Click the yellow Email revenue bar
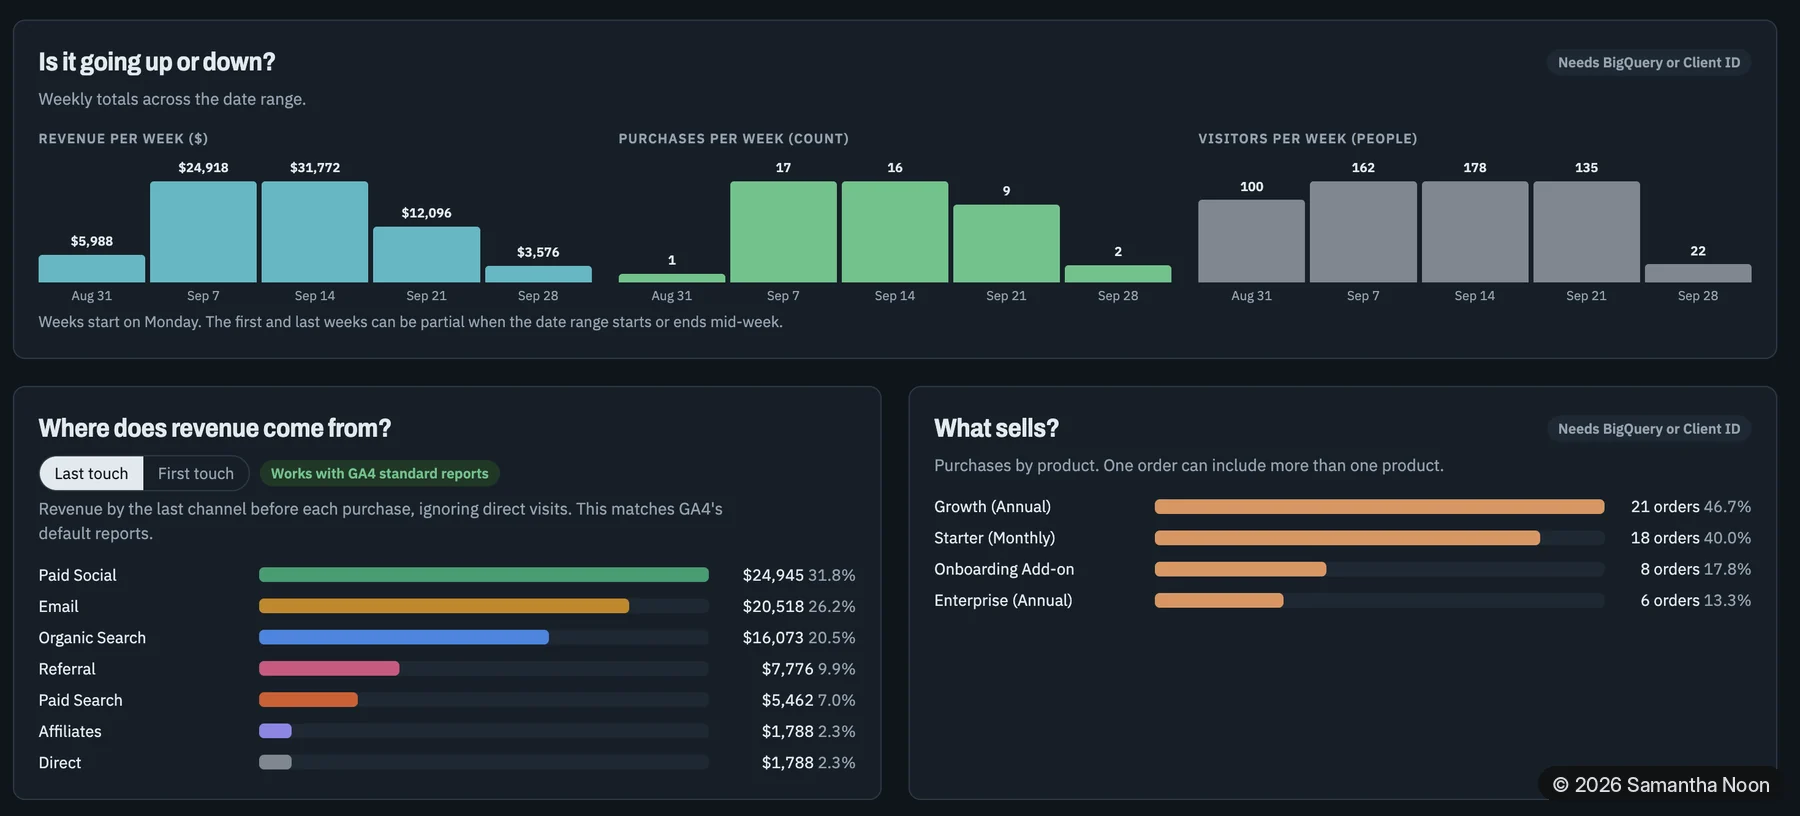1800x816 pixels. pos(444,606)
